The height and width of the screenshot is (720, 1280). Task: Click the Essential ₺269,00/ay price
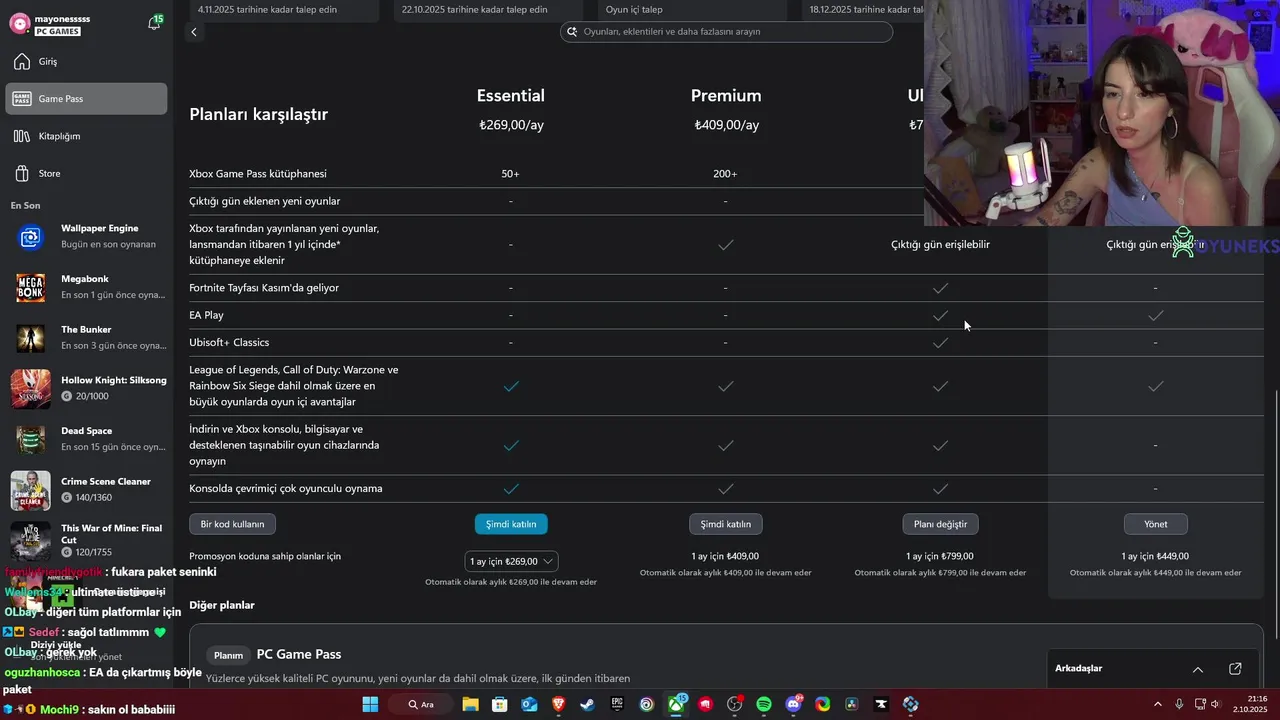pos(511,125)
